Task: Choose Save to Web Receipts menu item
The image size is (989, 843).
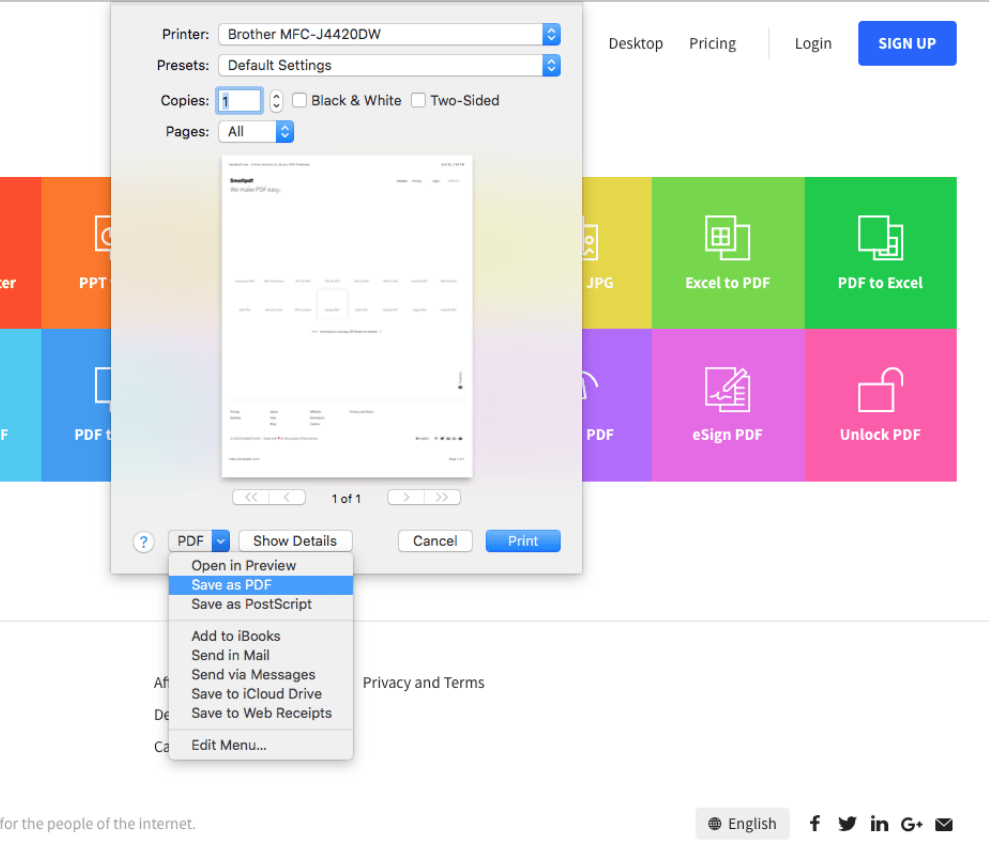Action: tap(260, 713)
